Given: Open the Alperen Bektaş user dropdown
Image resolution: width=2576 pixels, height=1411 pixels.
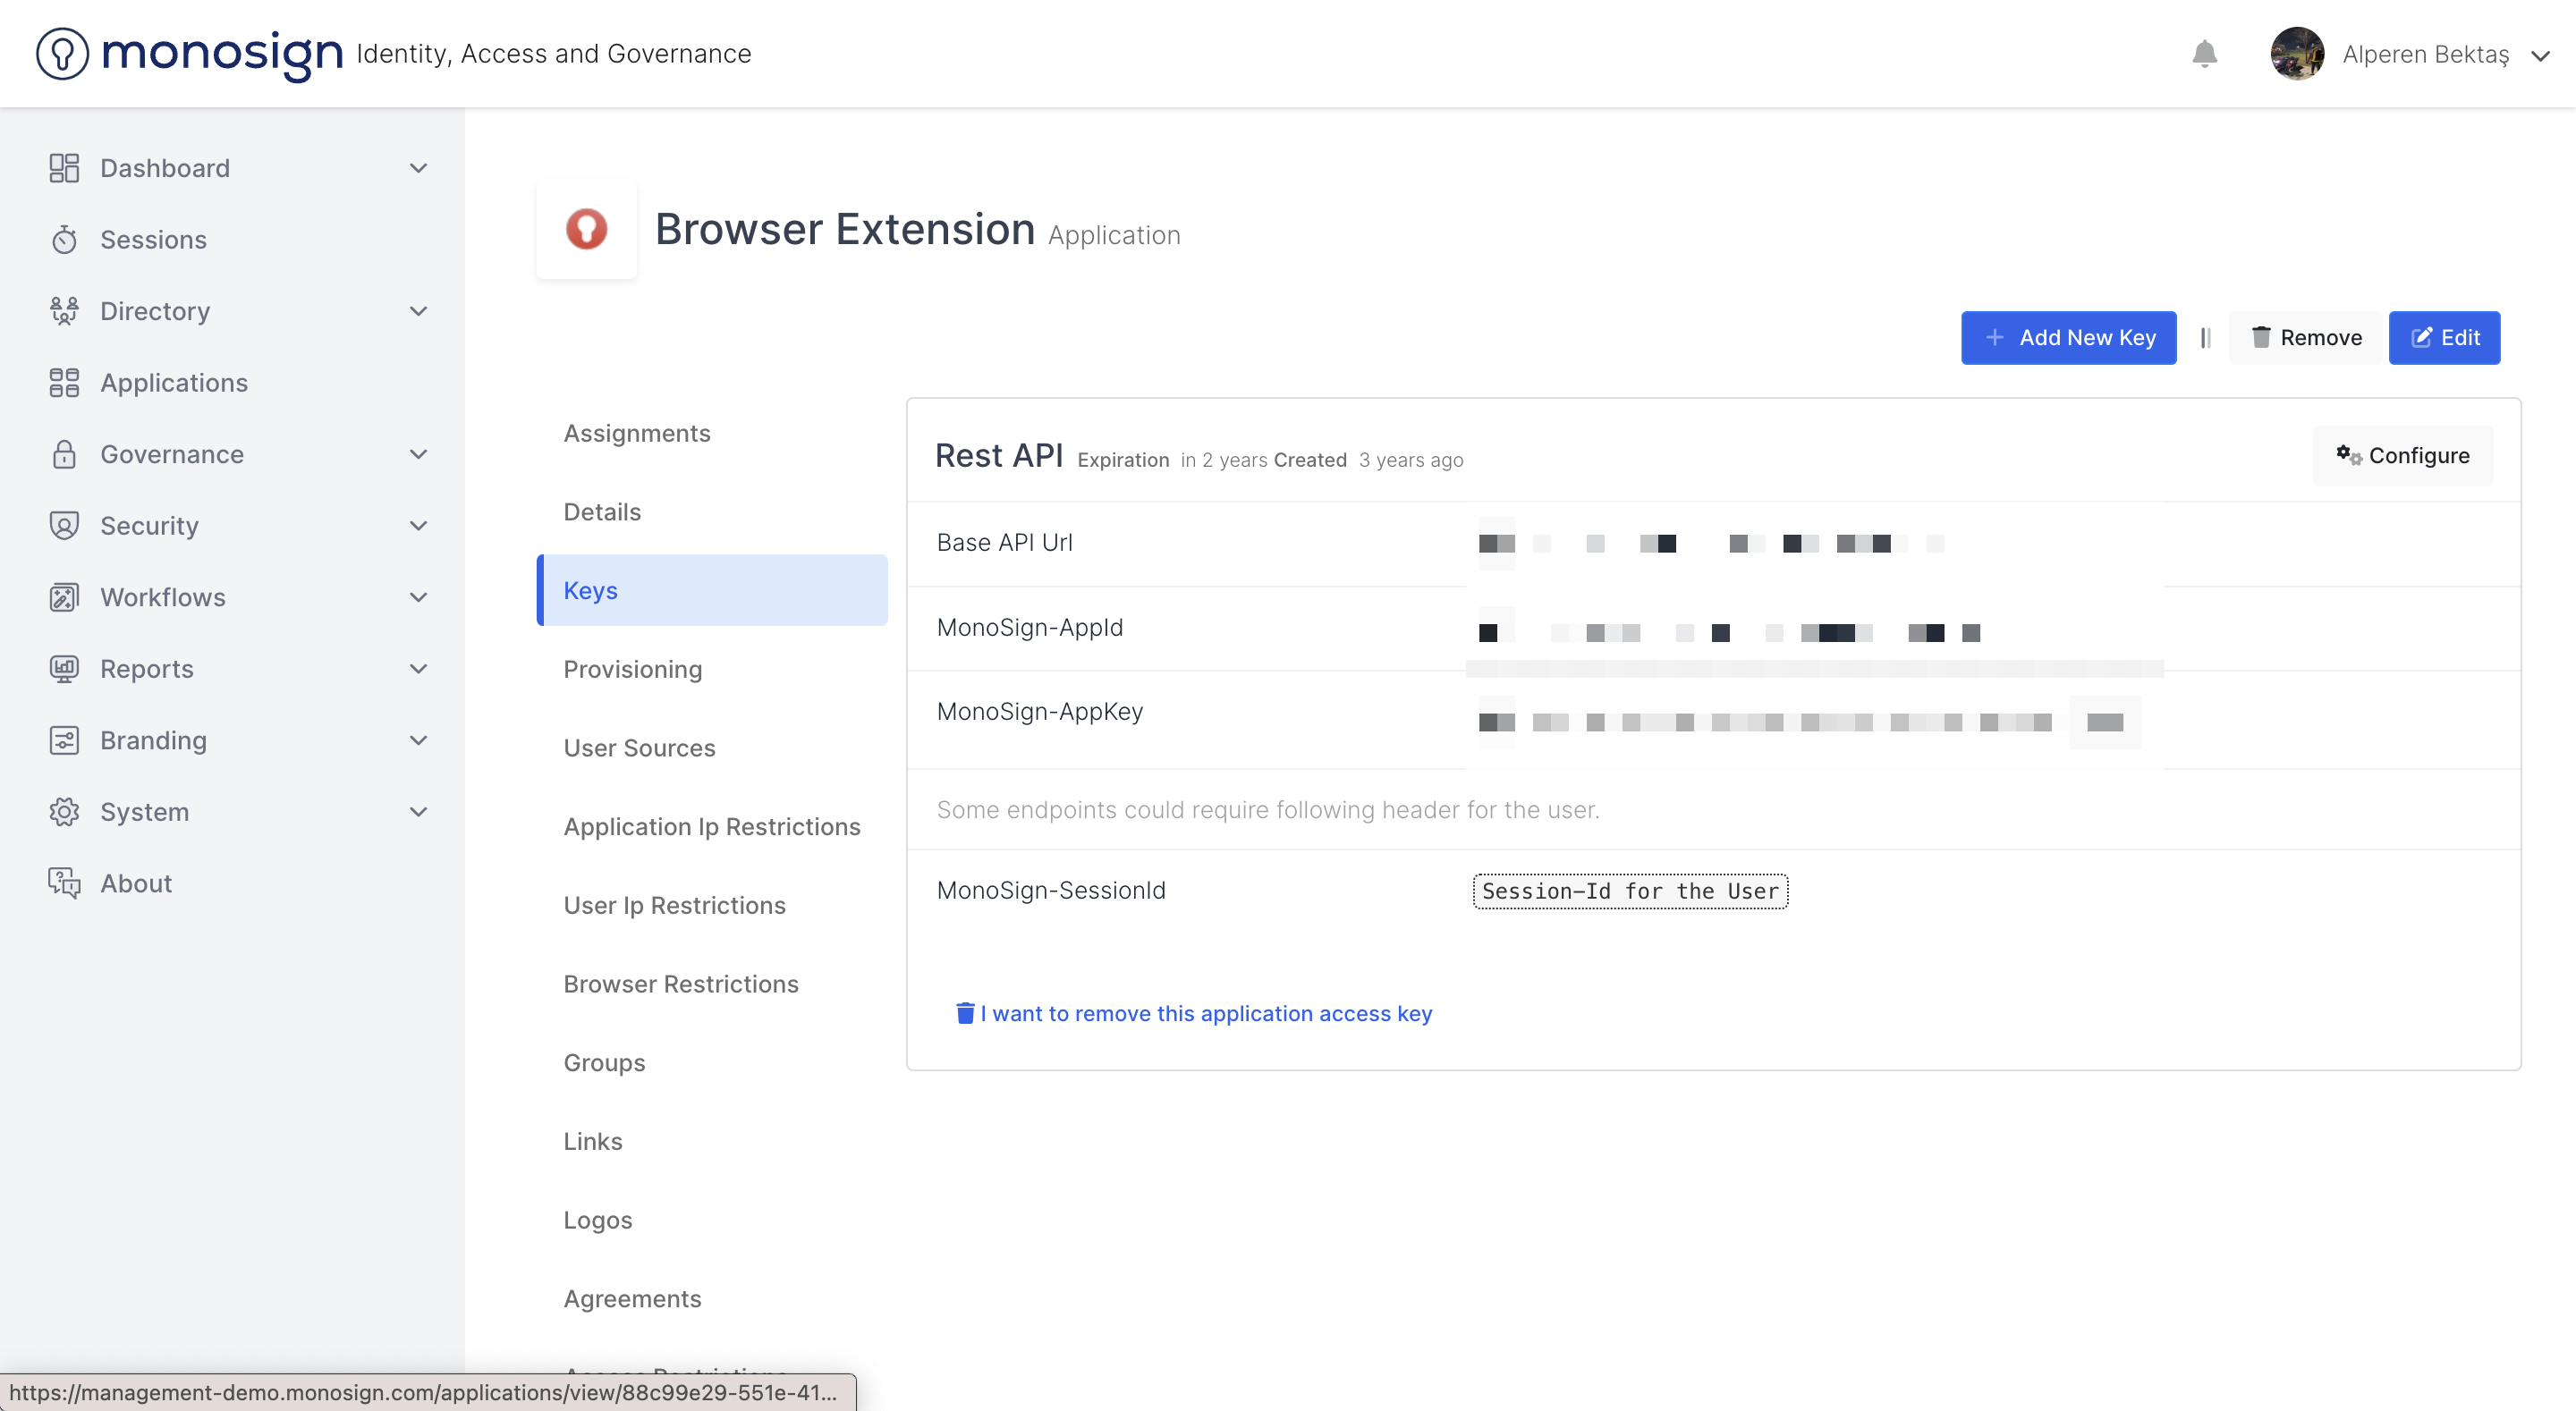Looking at the screenshot, I should [x=2540, y=55].
